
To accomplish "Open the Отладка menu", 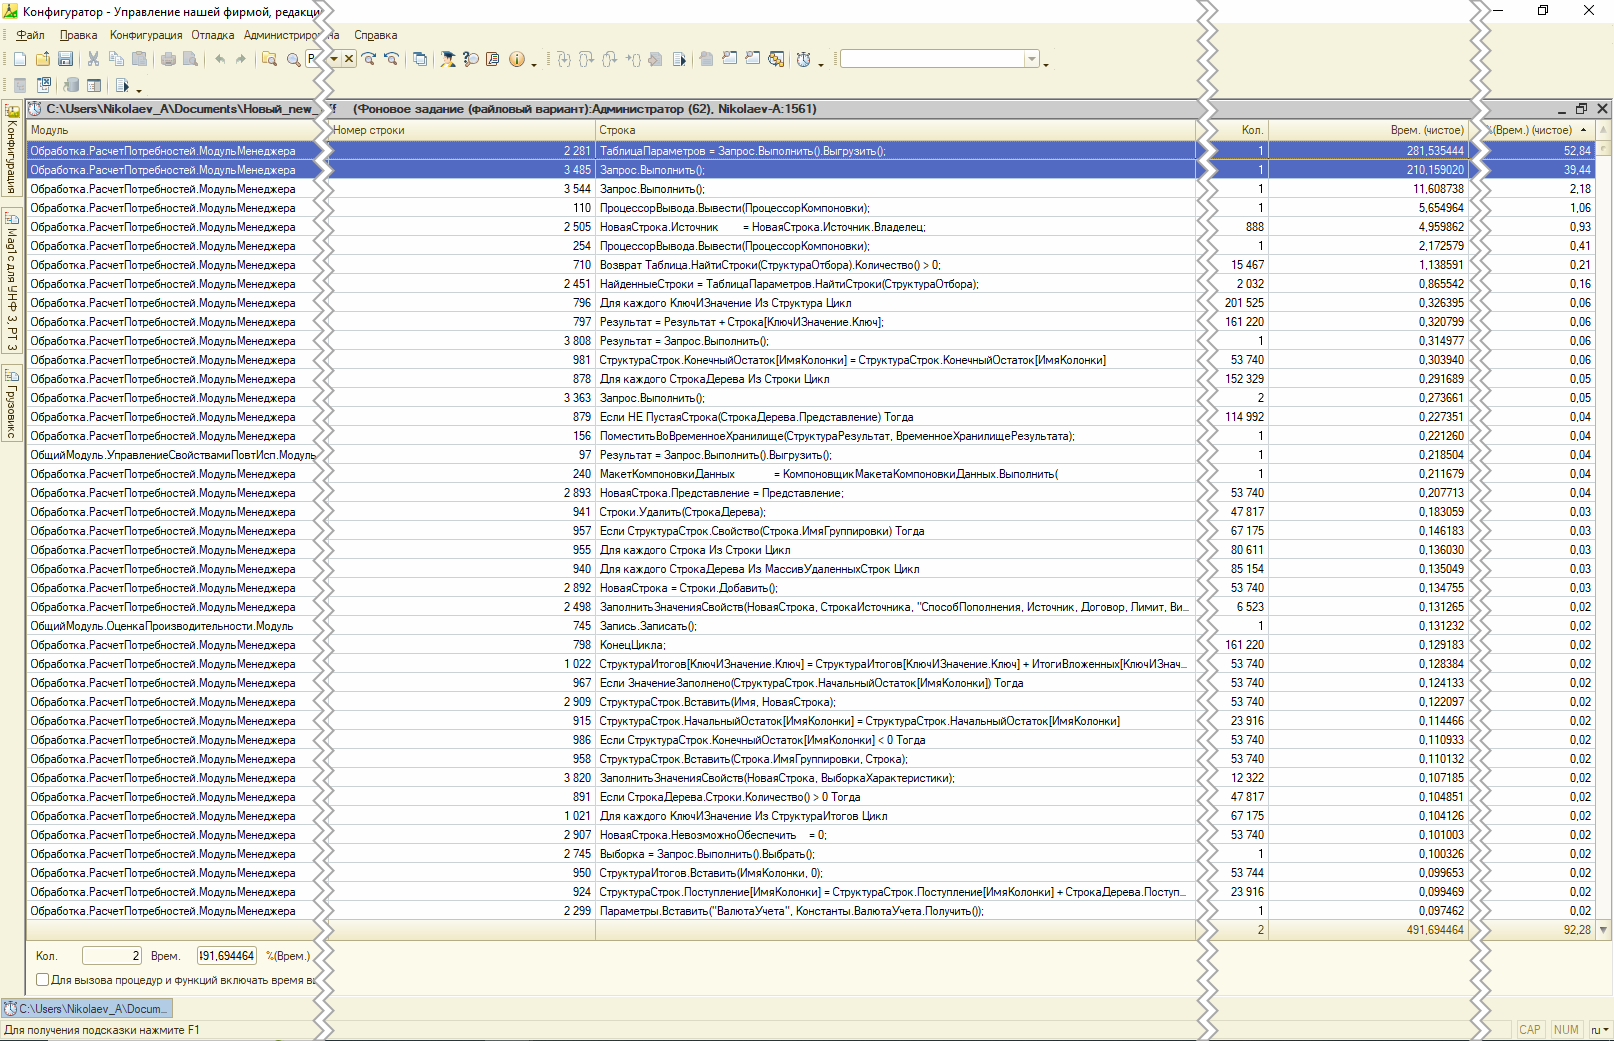I will [212, 35].
